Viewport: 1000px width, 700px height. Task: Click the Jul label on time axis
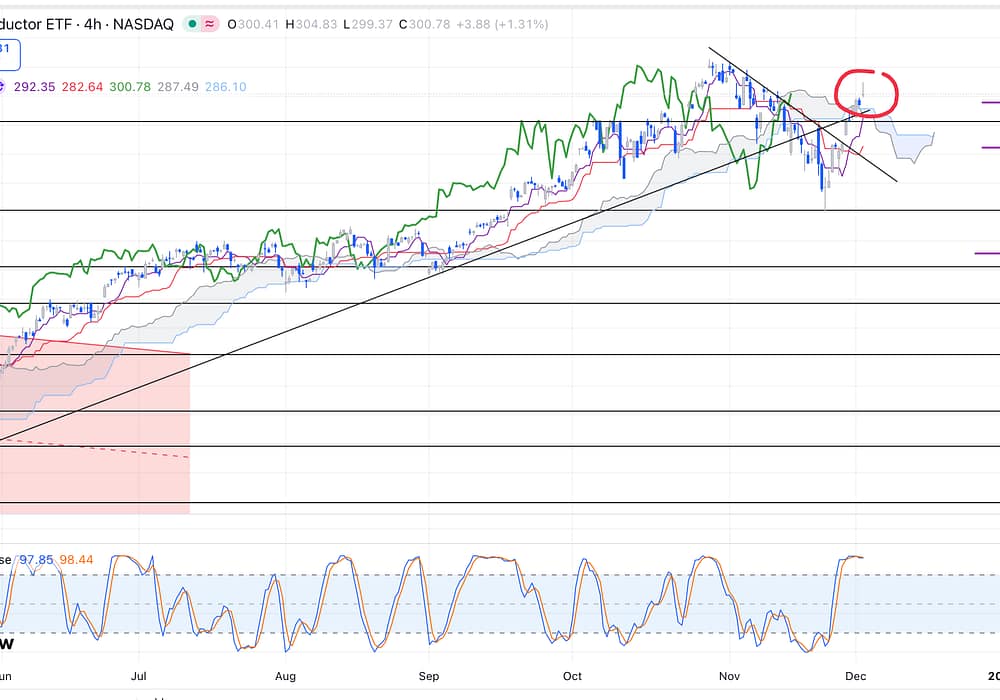pyautogui.click(x=140, y=676)
